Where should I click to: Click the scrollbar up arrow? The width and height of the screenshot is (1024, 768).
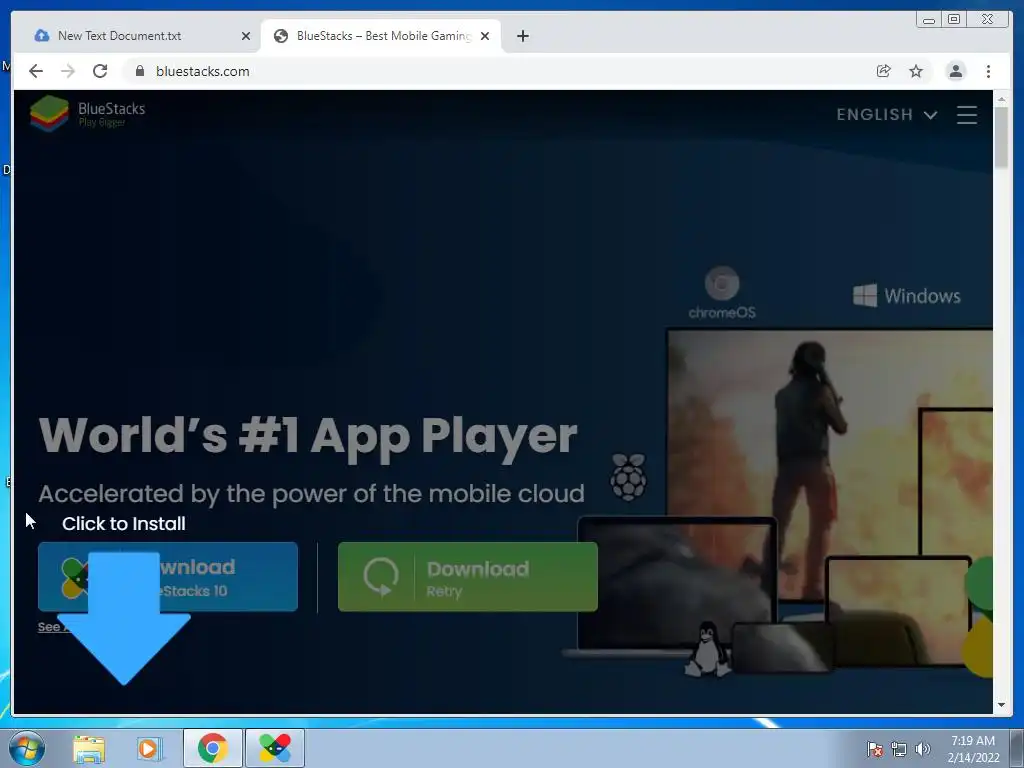click(x=1001, y=99)
